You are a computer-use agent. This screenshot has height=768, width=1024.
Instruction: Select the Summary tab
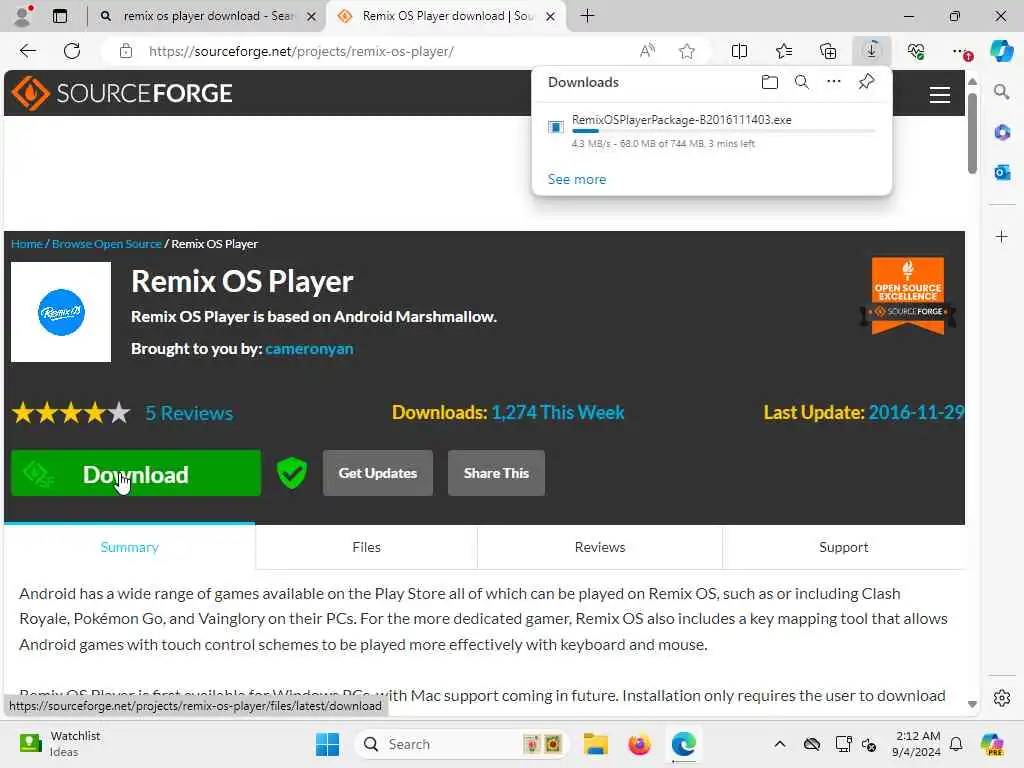coord(129,547)
